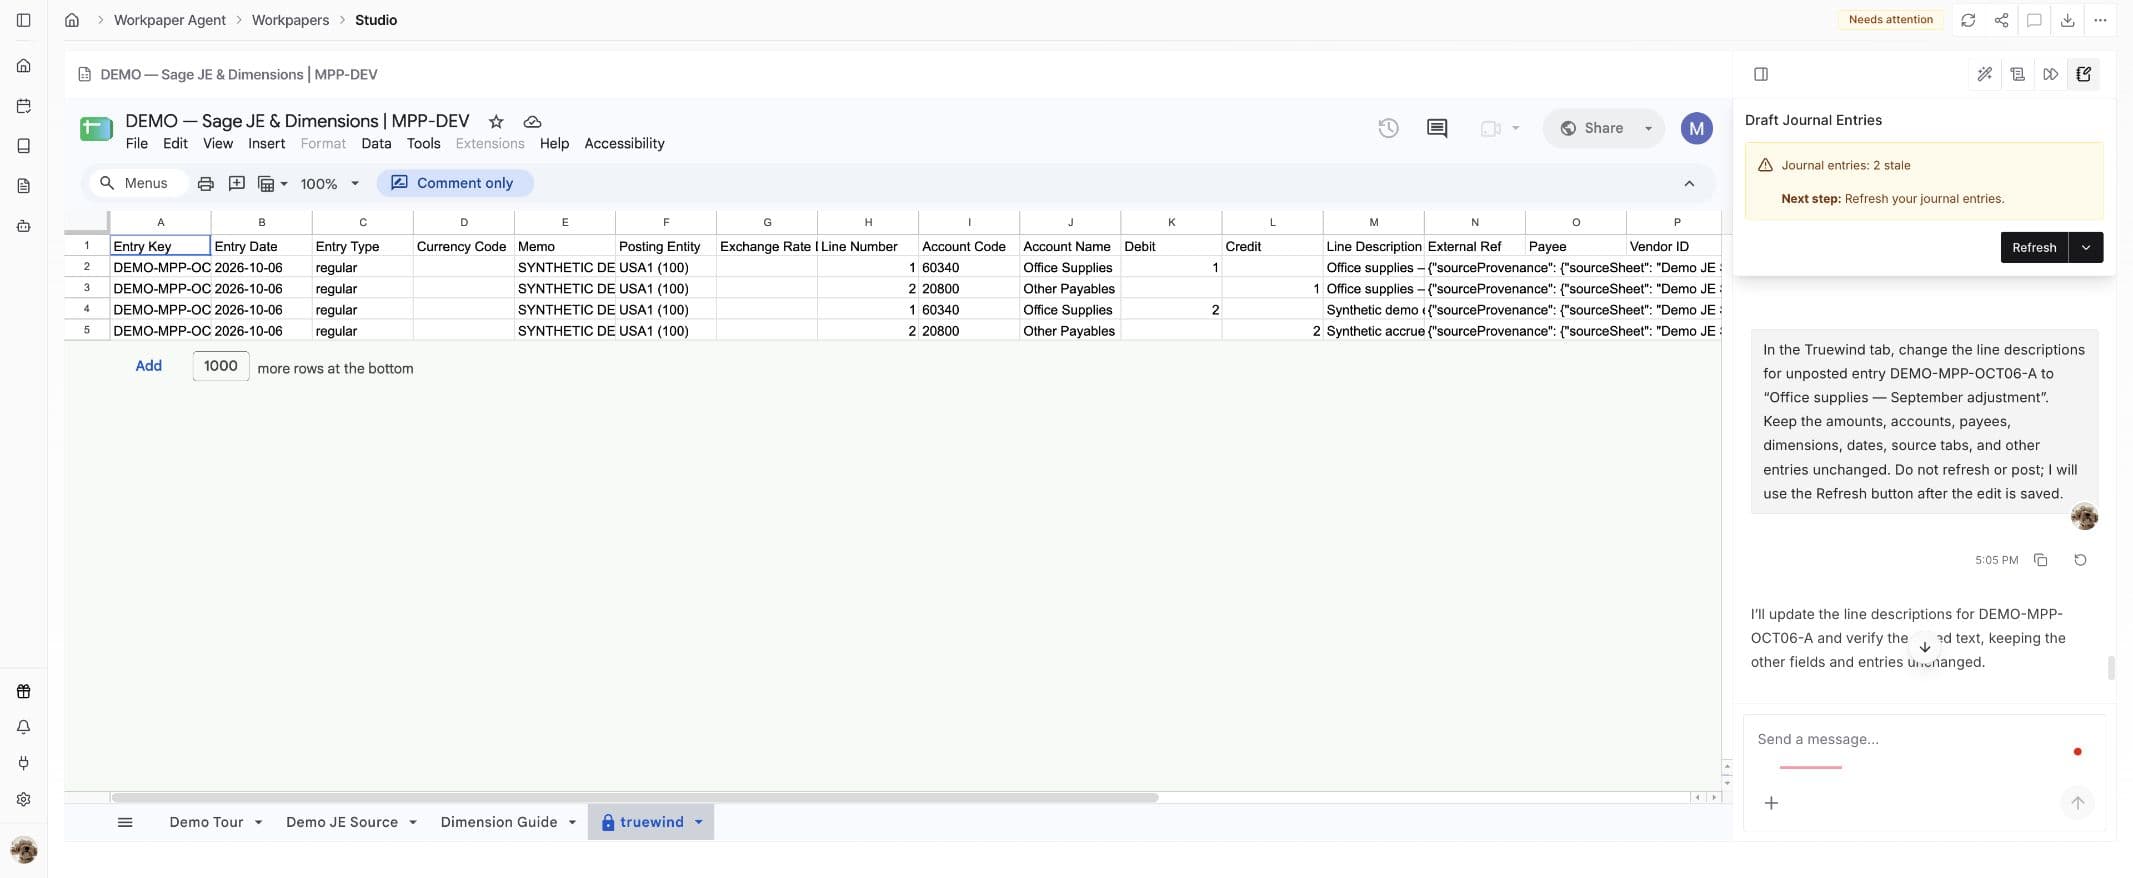Screen dimensions: 2133x878
Task: Collapse the sheet toolbar with chevron
Action: click(1689, 183)
